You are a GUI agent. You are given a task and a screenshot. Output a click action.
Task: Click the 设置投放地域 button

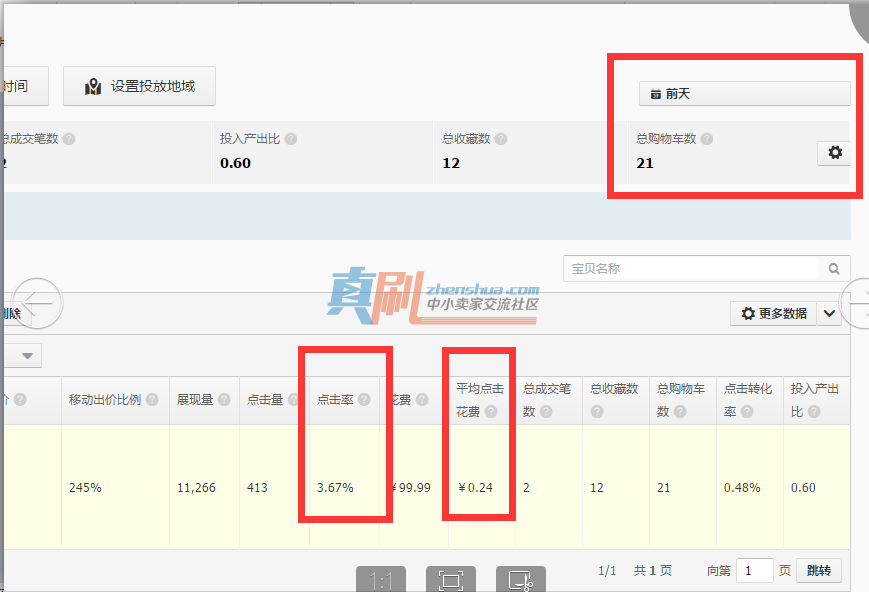click(139, 86)
